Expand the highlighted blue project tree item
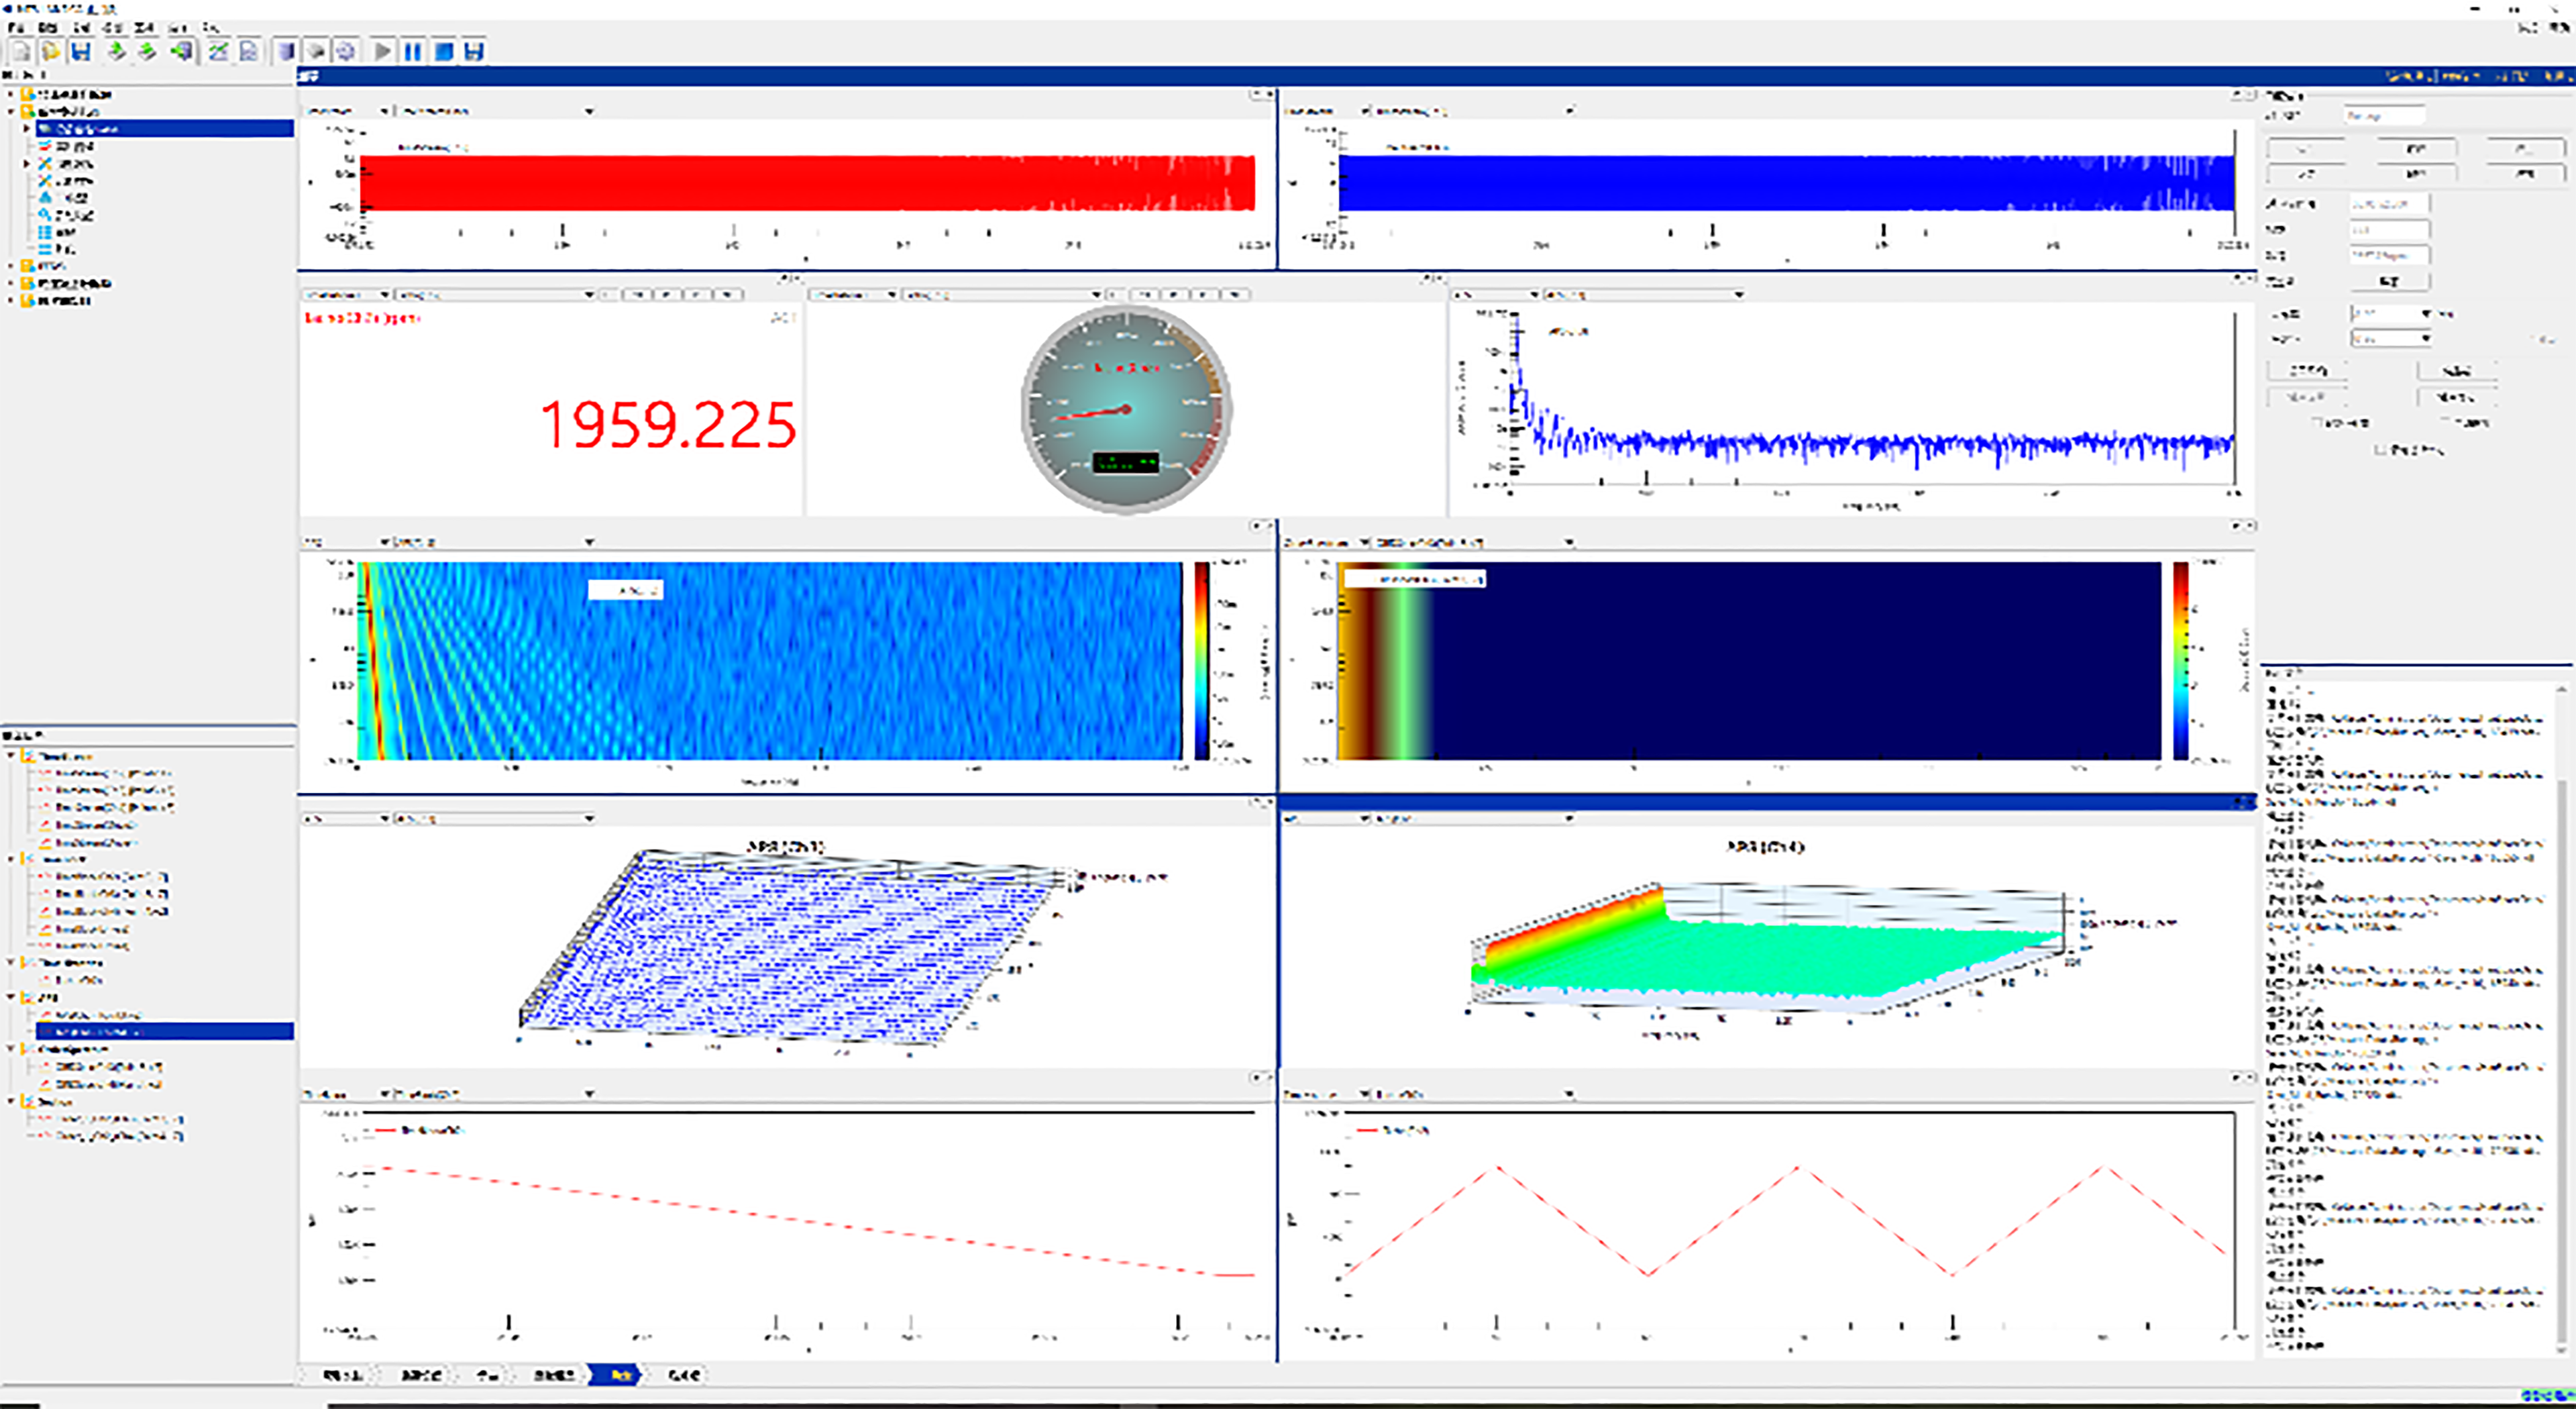This screenshot has width=2576, height=1409. tap(27, 129)
